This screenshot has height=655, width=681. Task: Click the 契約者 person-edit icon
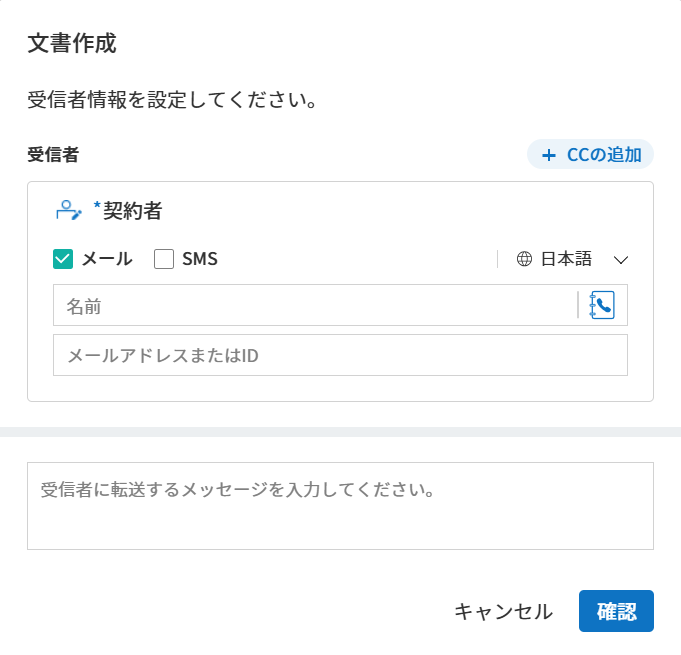68,211
